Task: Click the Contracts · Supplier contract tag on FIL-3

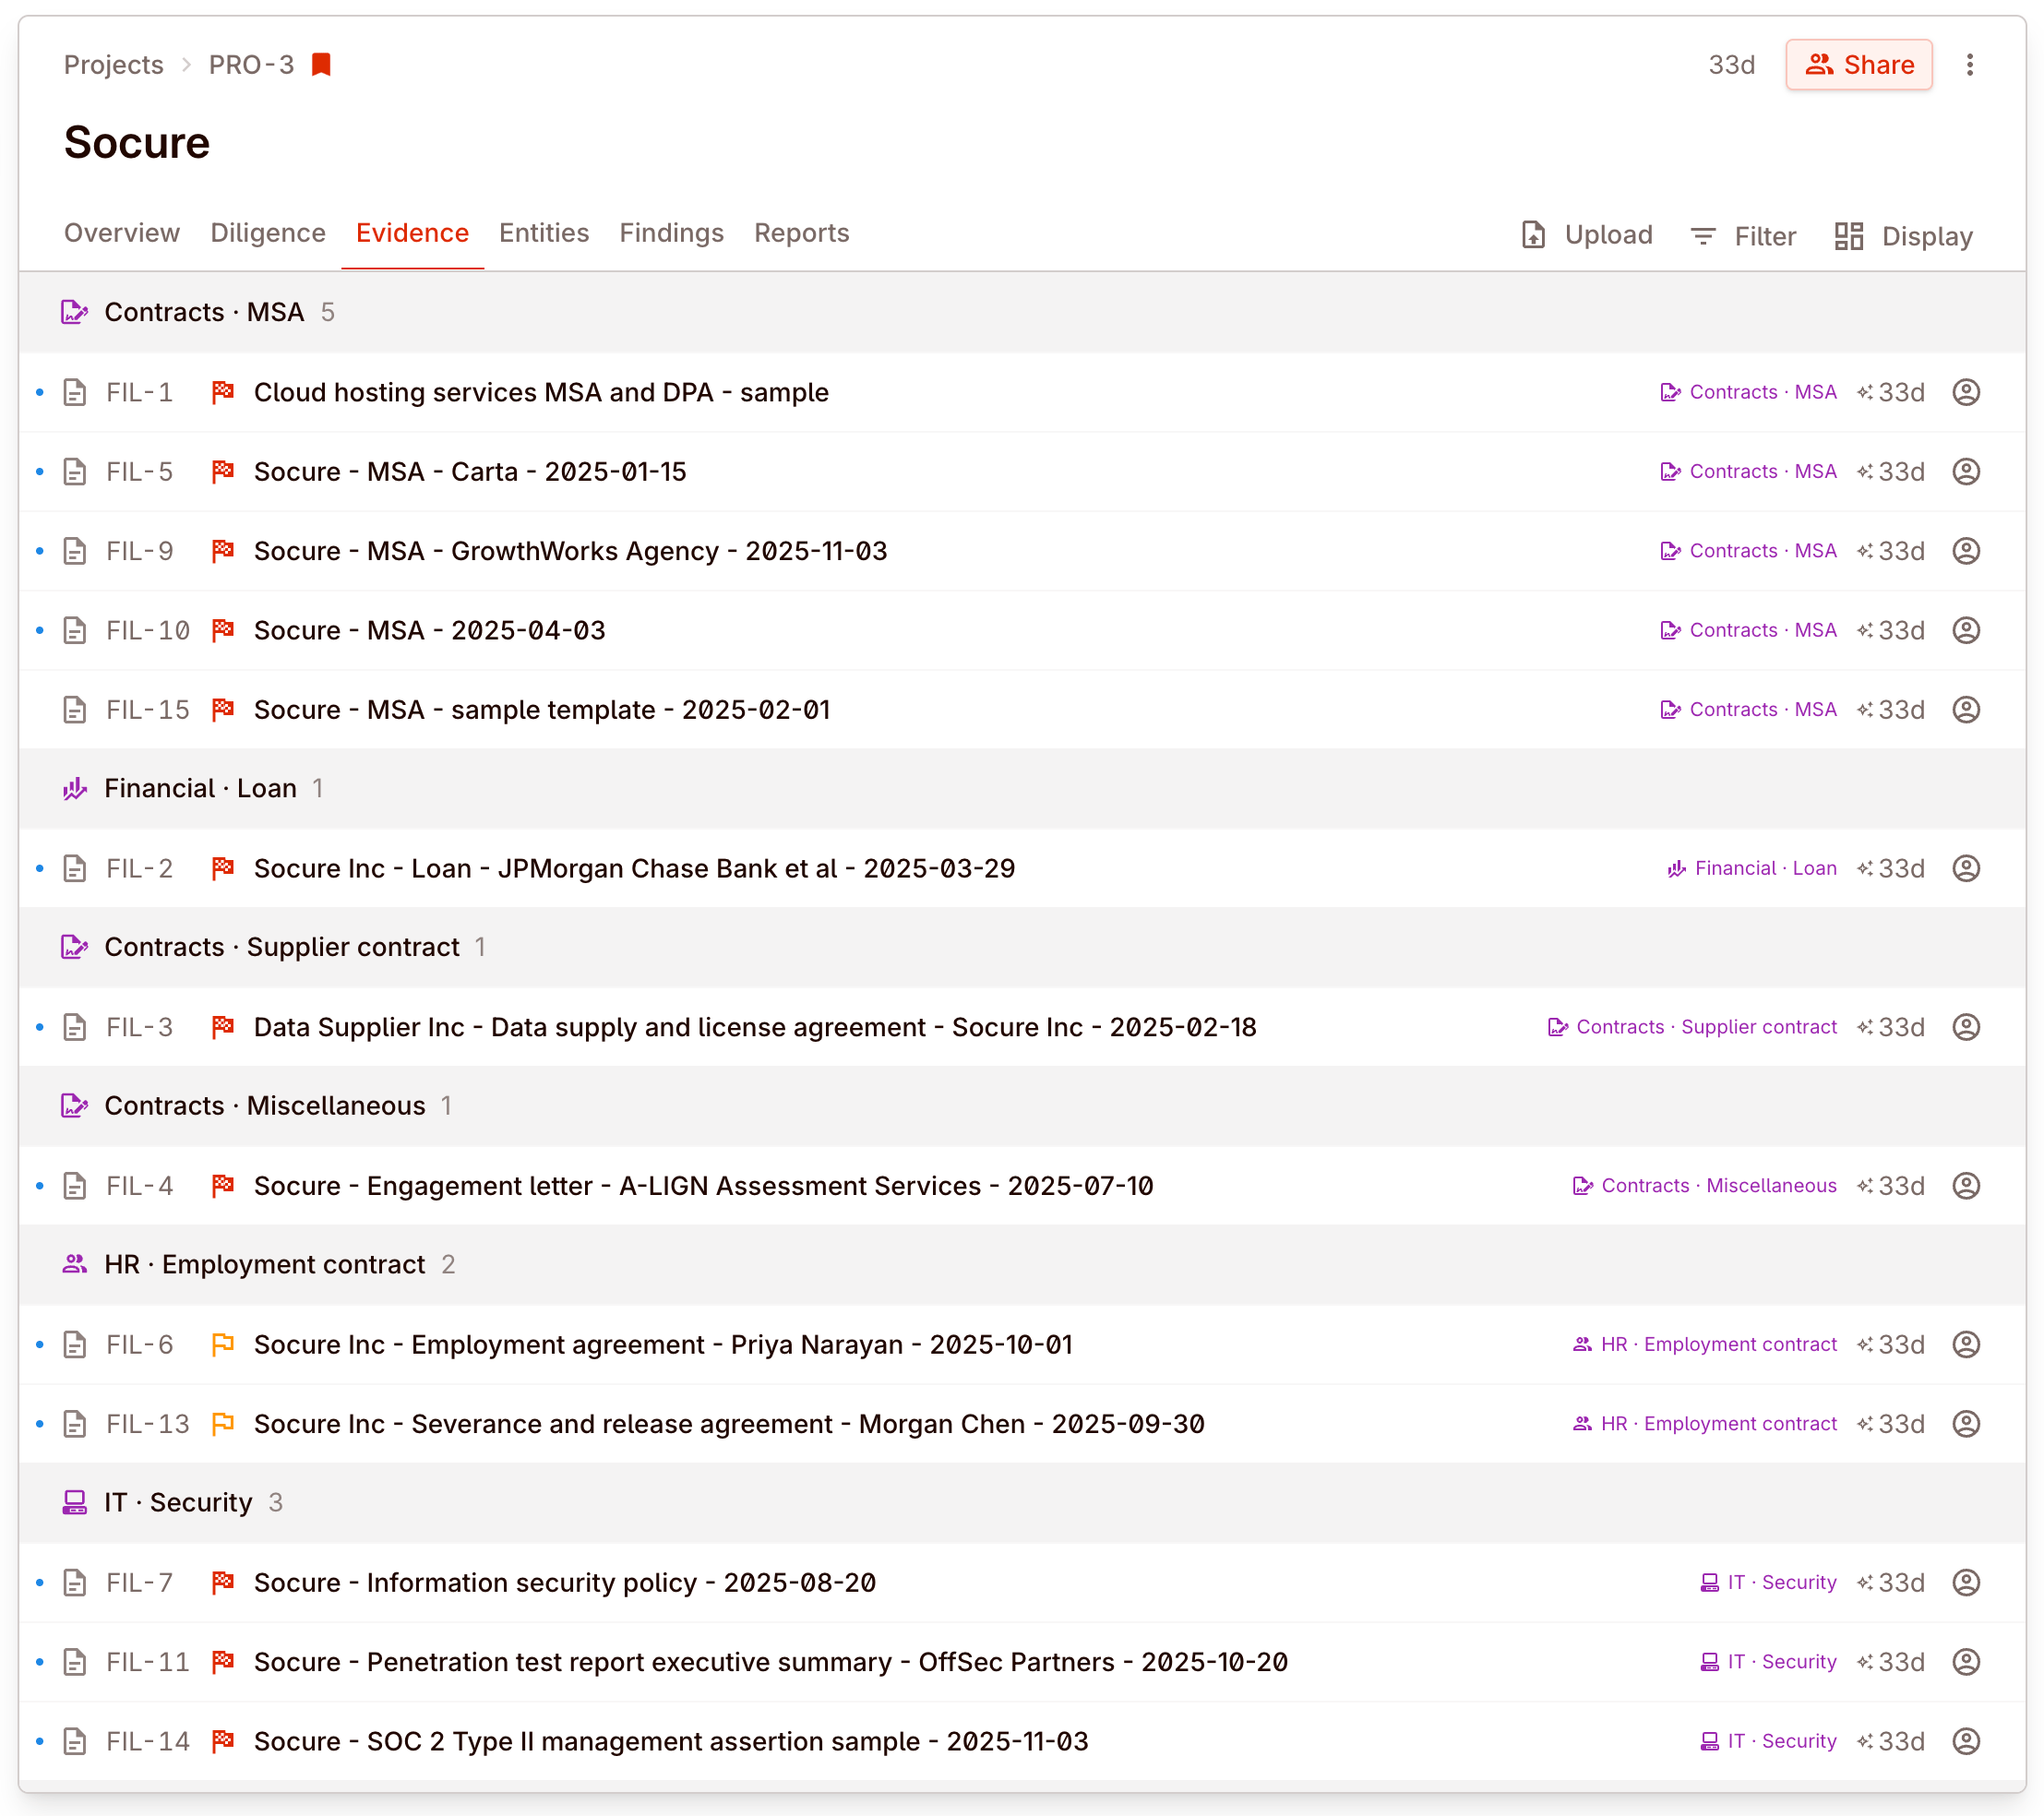Action: pyautogui.click(x=1692, y=1027)
